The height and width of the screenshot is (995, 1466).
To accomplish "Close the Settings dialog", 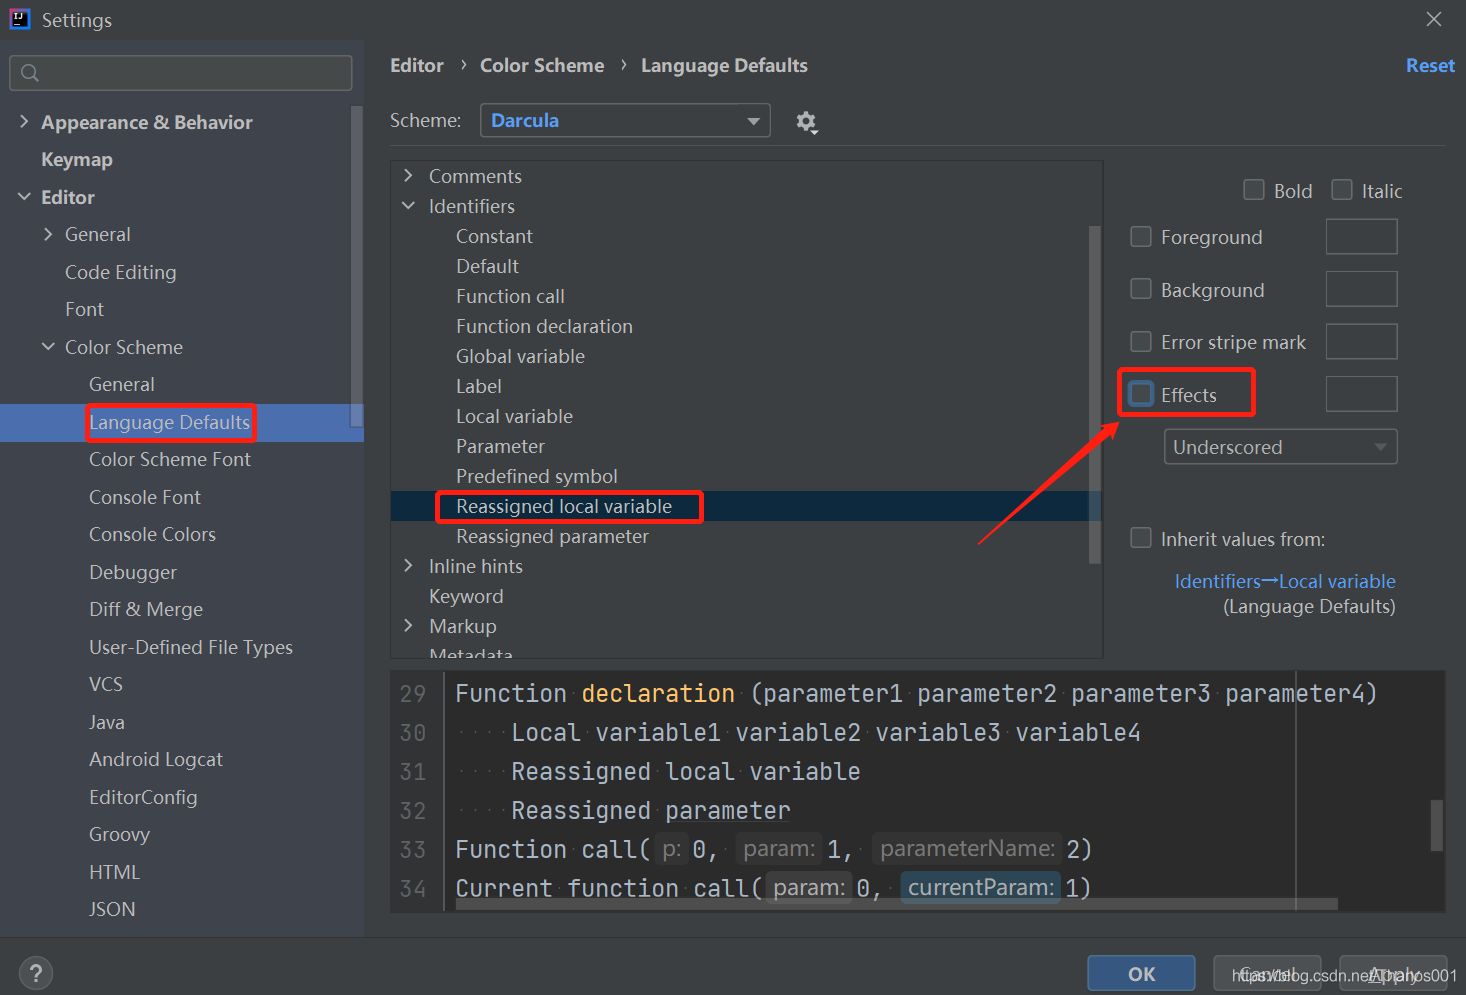I will tap(1434, 19).
